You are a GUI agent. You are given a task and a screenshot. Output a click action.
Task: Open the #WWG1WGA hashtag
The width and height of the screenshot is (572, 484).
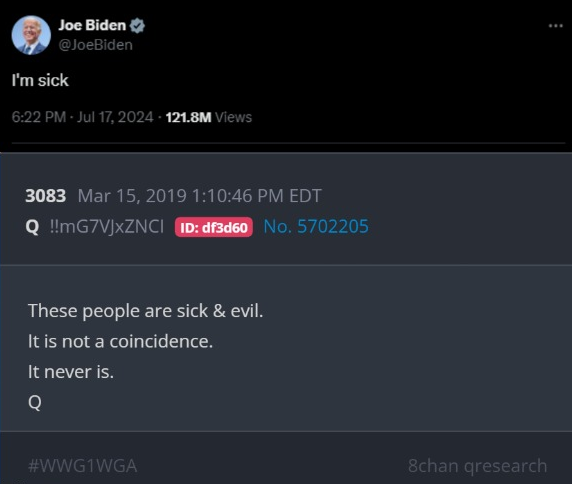click(x=82, y=466)
